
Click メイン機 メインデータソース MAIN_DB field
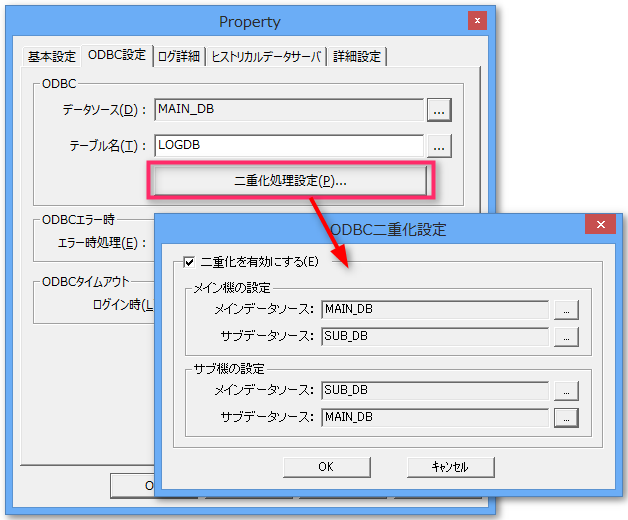(x=435, y=310)
